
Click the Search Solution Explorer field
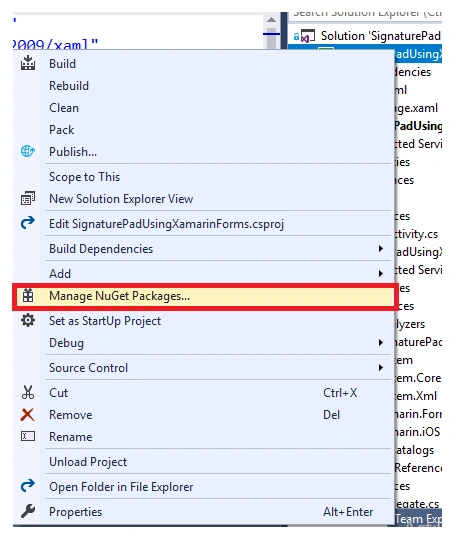click(365, 16)
